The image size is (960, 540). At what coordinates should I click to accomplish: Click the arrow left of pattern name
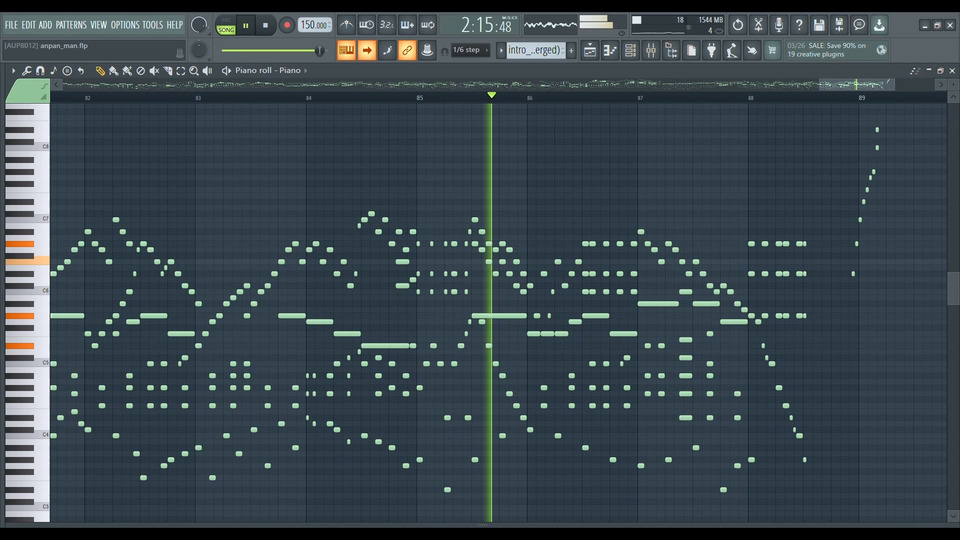click(501, 50)
